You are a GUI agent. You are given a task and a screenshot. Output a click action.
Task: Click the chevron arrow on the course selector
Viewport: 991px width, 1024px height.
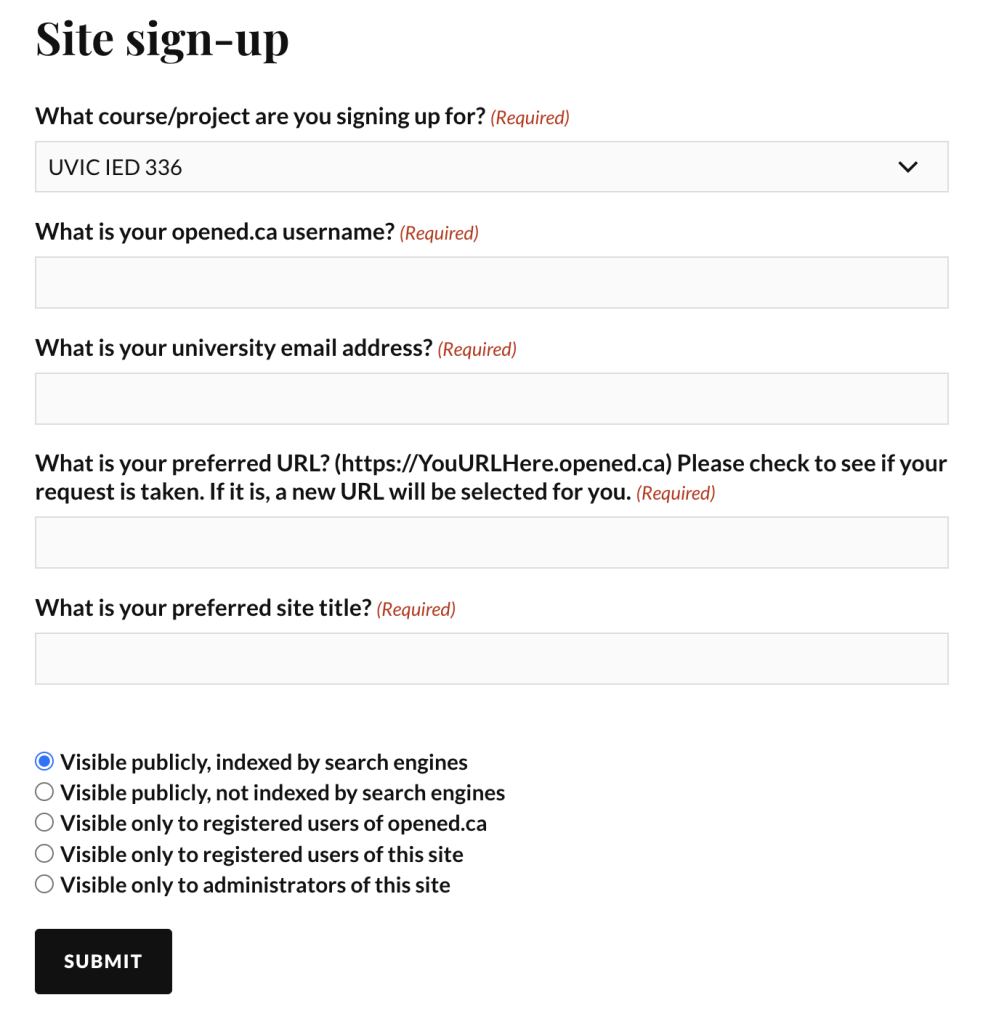pos(907,167)
